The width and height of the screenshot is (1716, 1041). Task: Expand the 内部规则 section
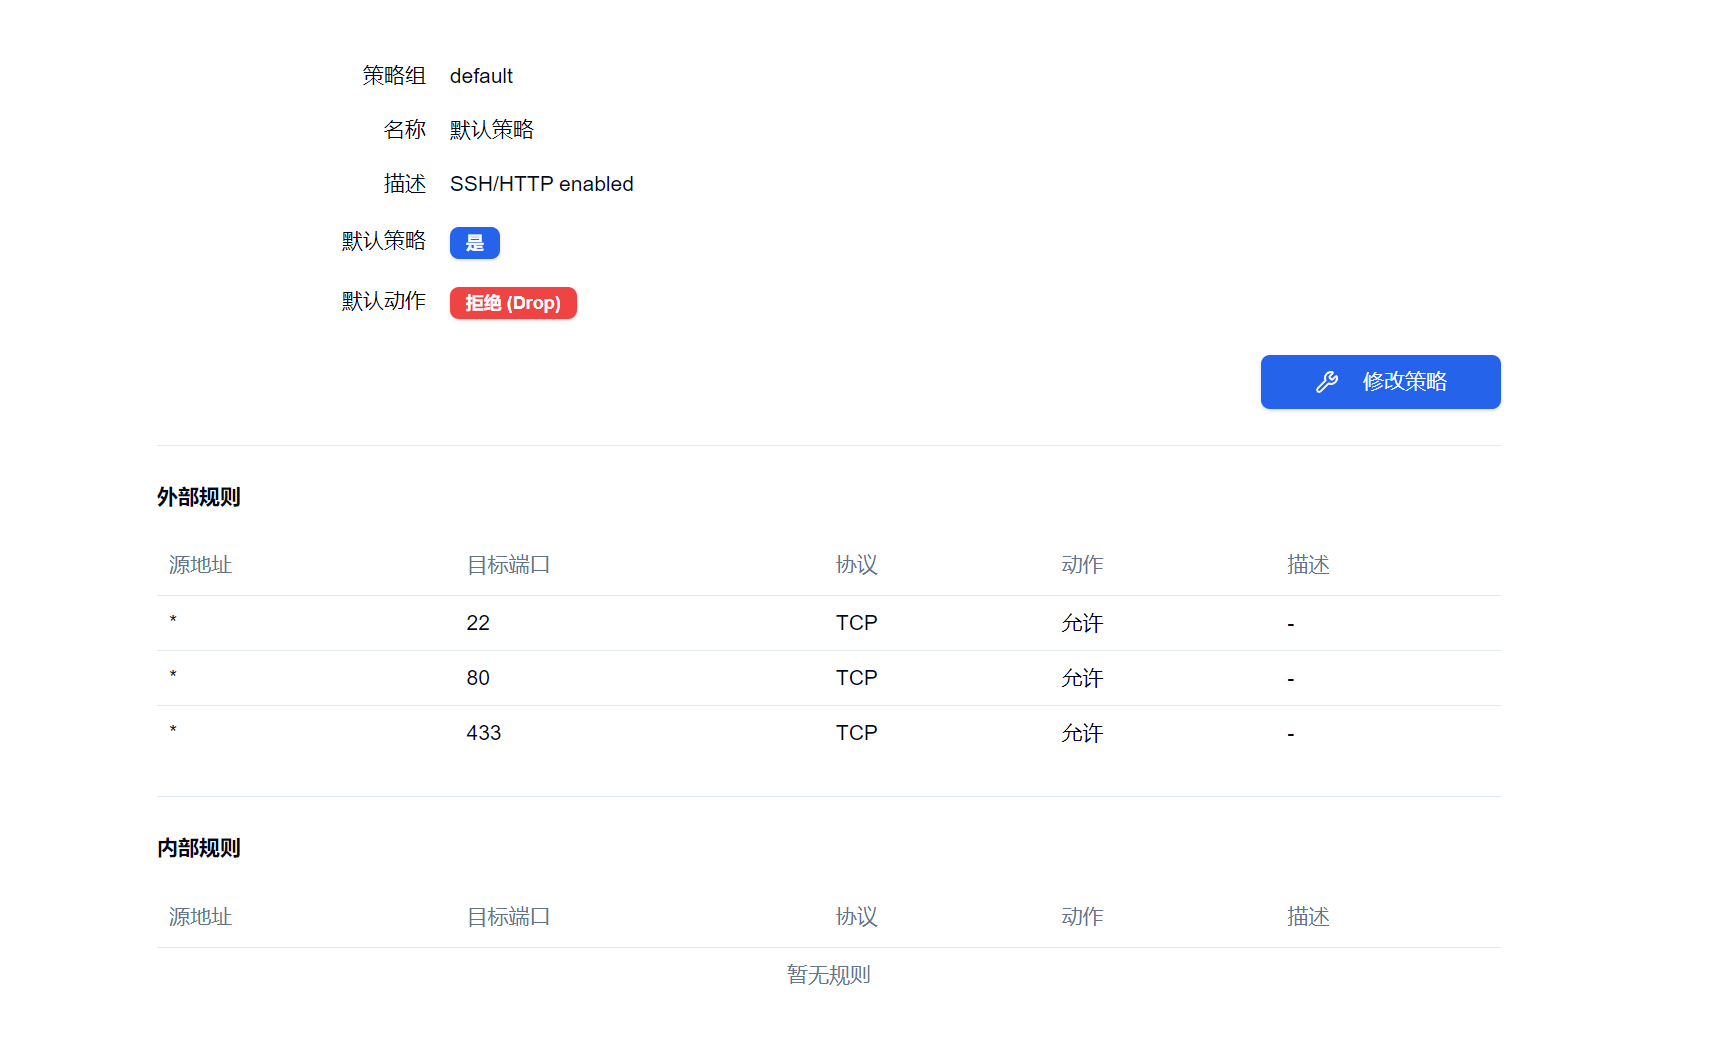[x=198, y=848]
